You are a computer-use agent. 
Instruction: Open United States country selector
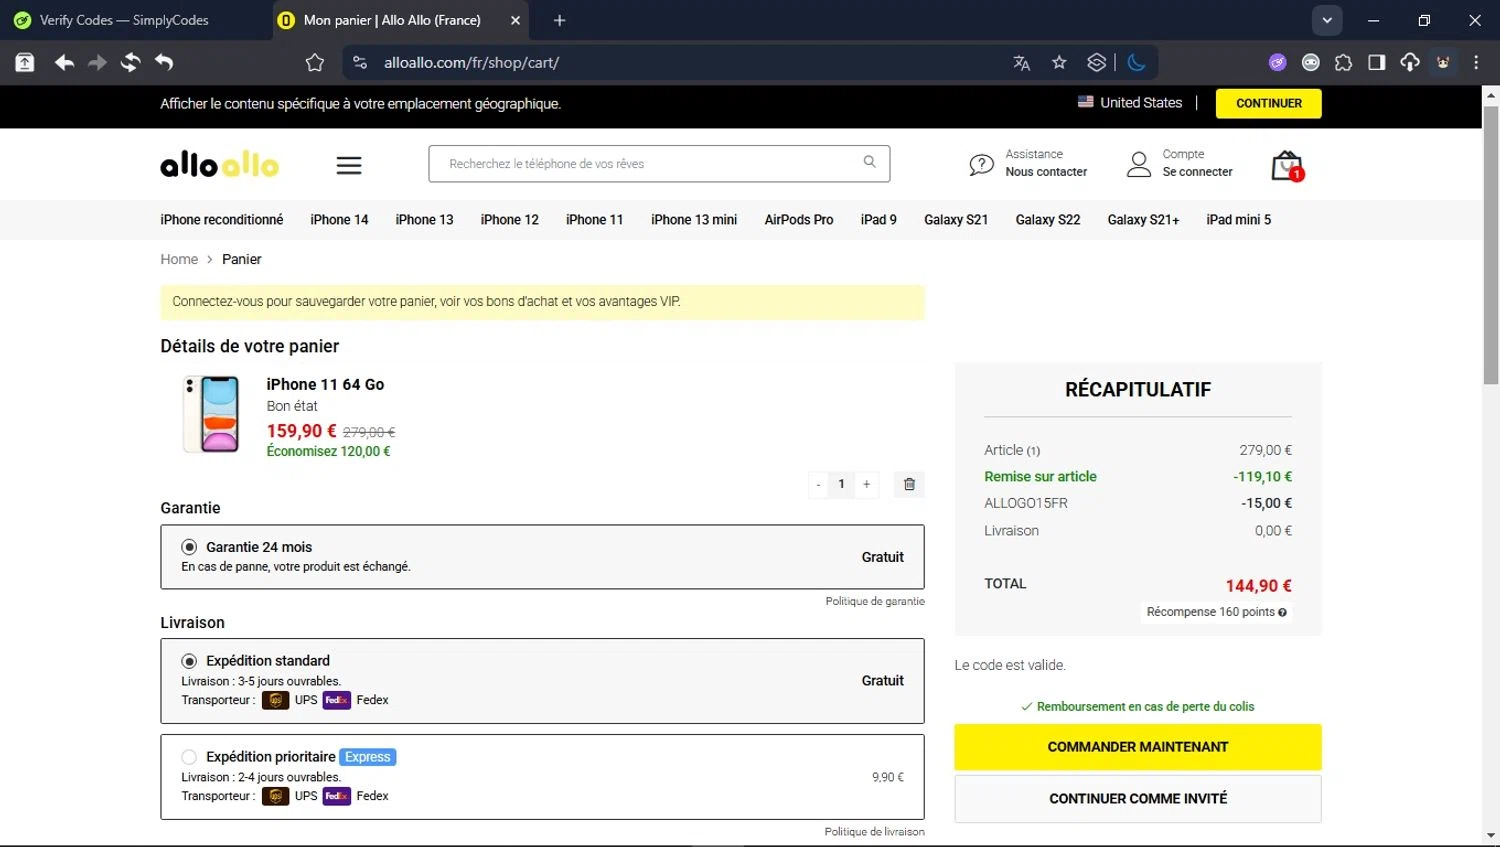[1130, 102]
